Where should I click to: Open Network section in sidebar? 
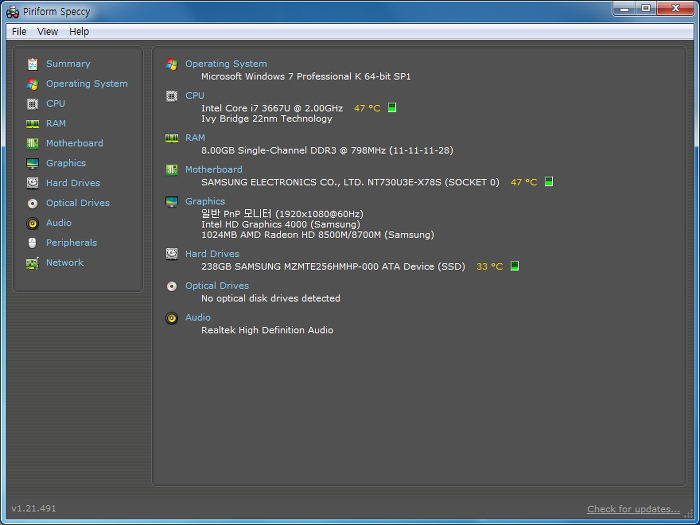65,263
